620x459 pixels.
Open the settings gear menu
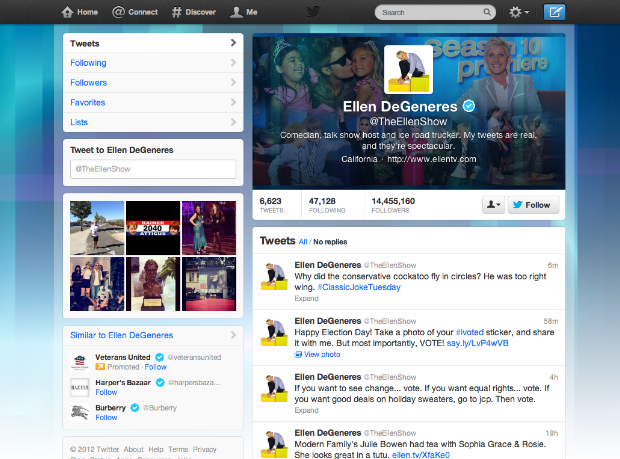tap(519, 12)
